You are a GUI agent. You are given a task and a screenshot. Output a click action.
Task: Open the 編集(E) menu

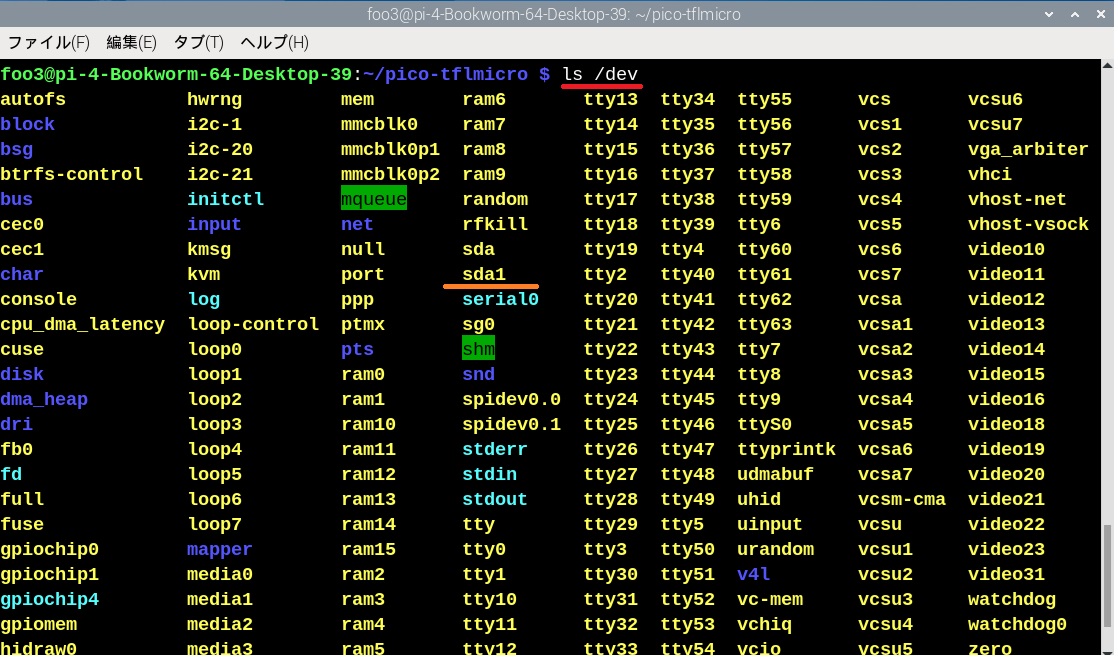(131, 42)
